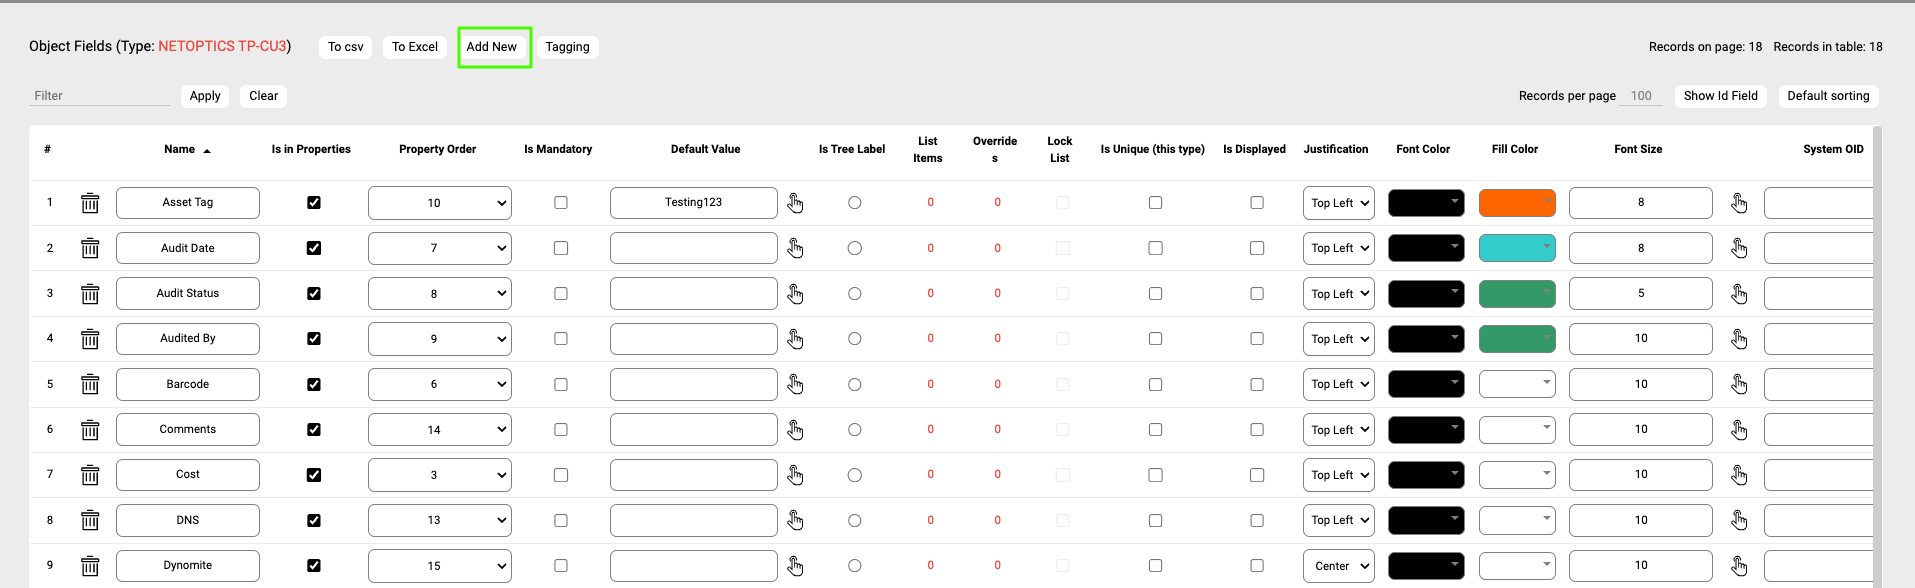Click hand icon after Audit Status font size

1739,294
